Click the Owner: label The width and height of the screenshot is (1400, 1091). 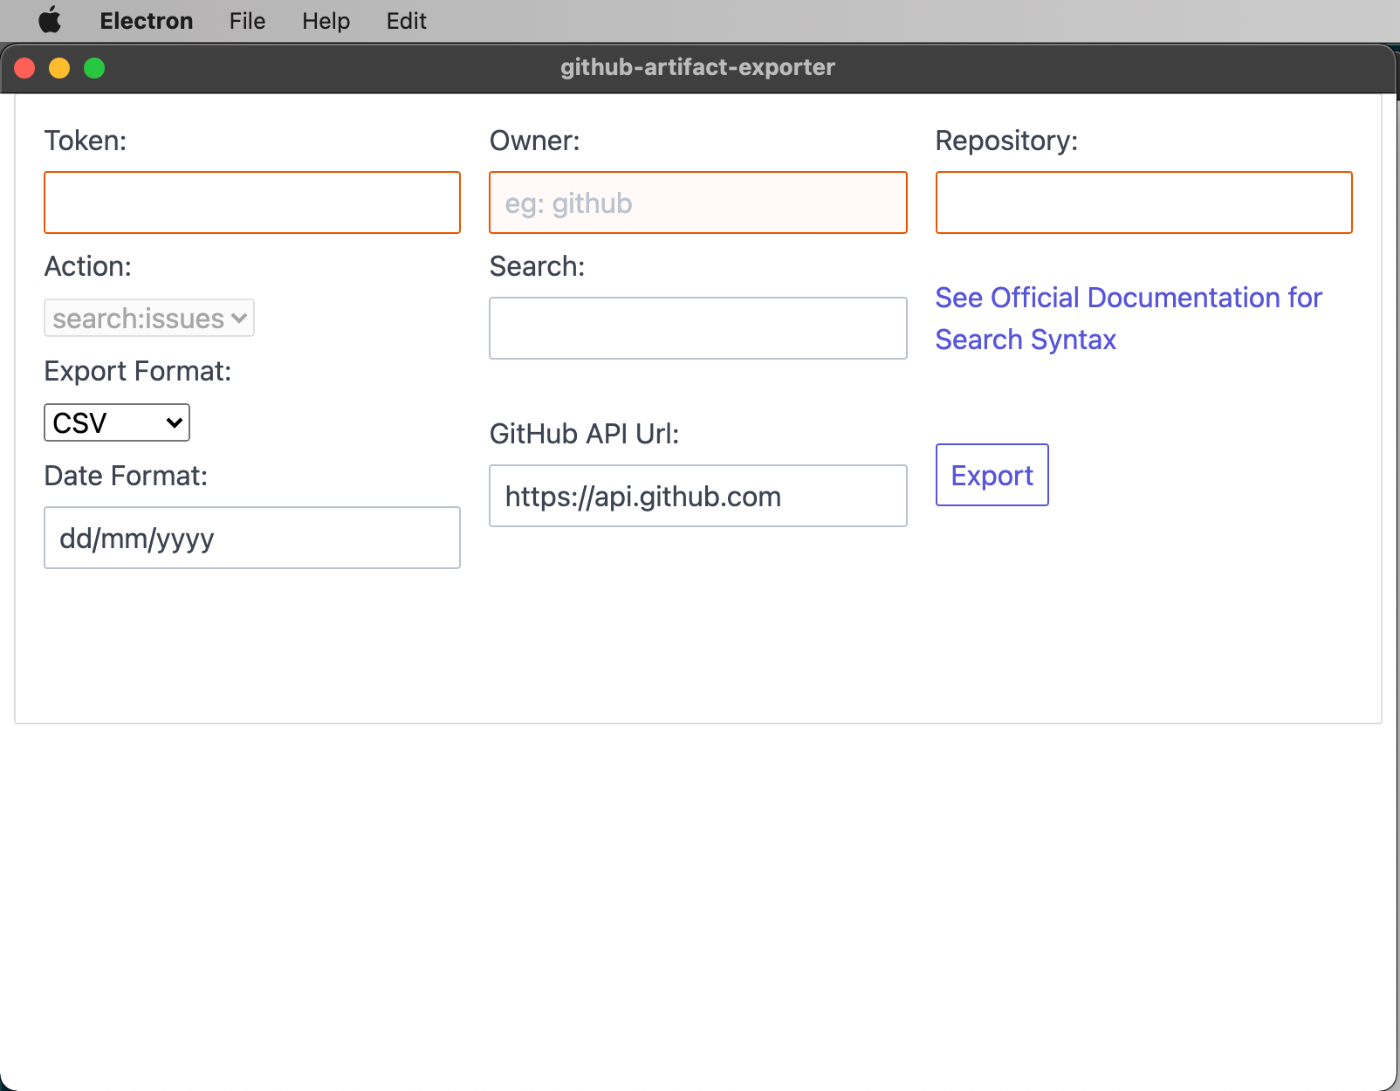click(534, 141)
